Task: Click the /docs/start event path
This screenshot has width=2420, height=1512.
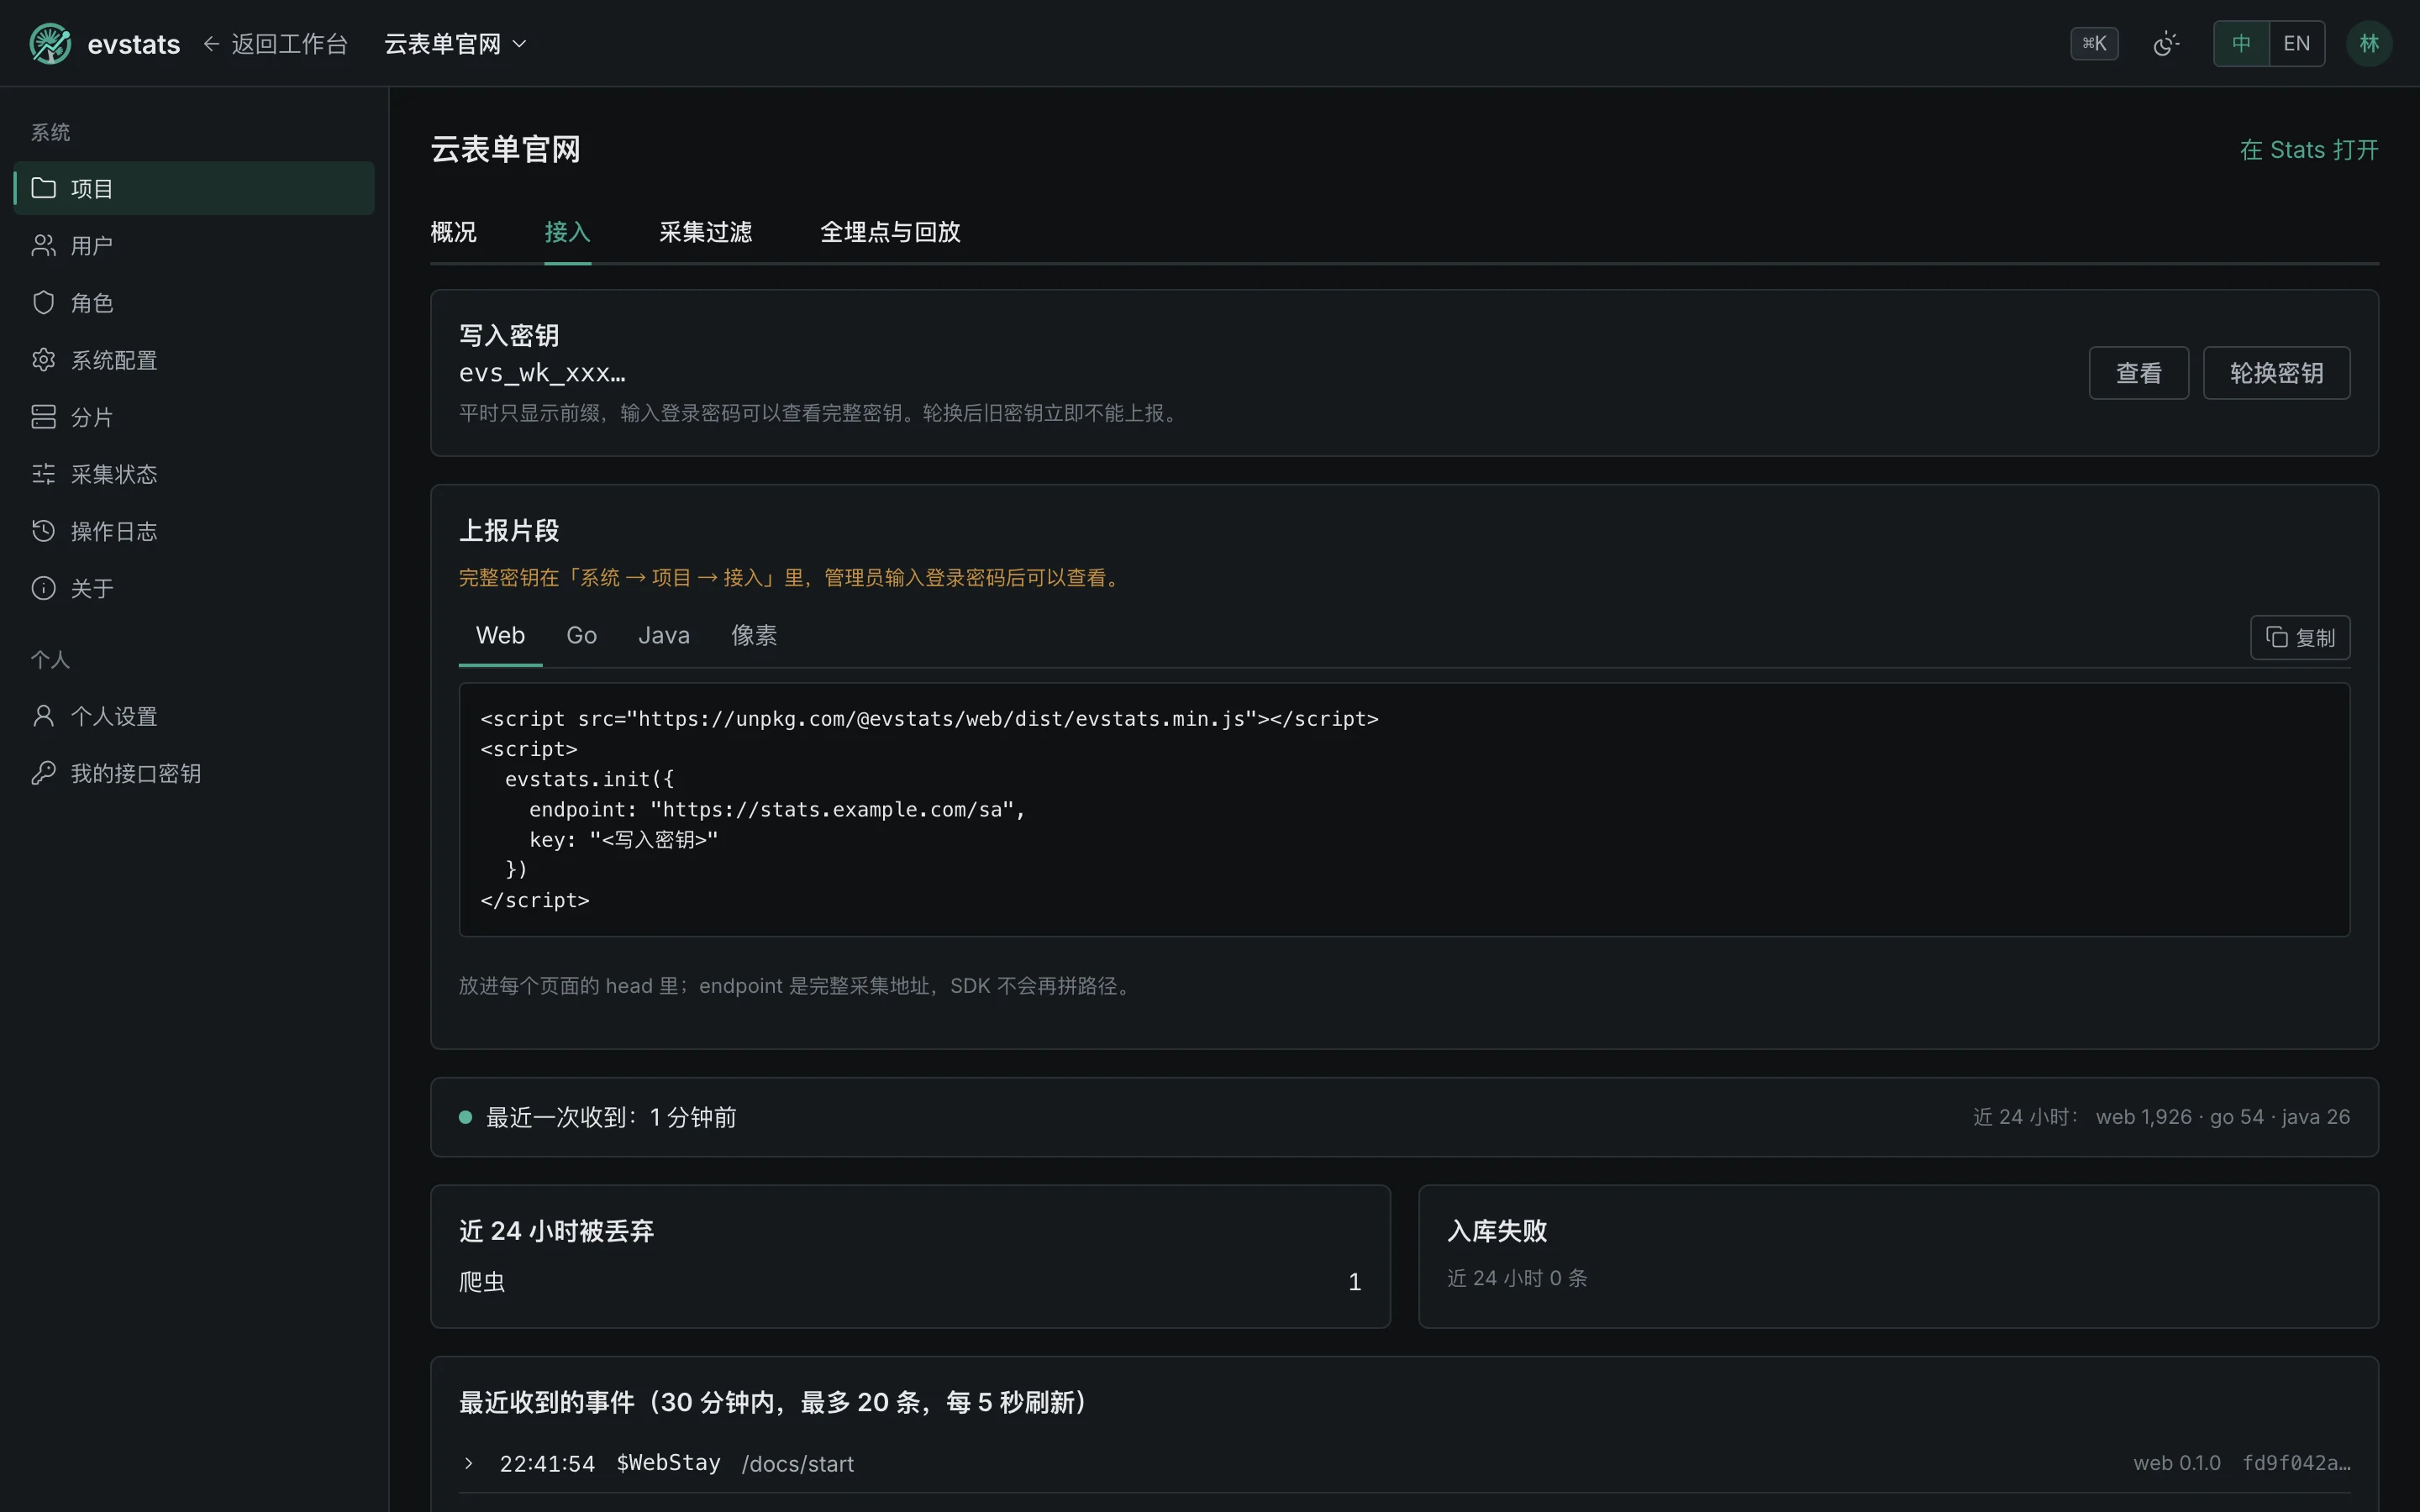Action: (798, 1464)
